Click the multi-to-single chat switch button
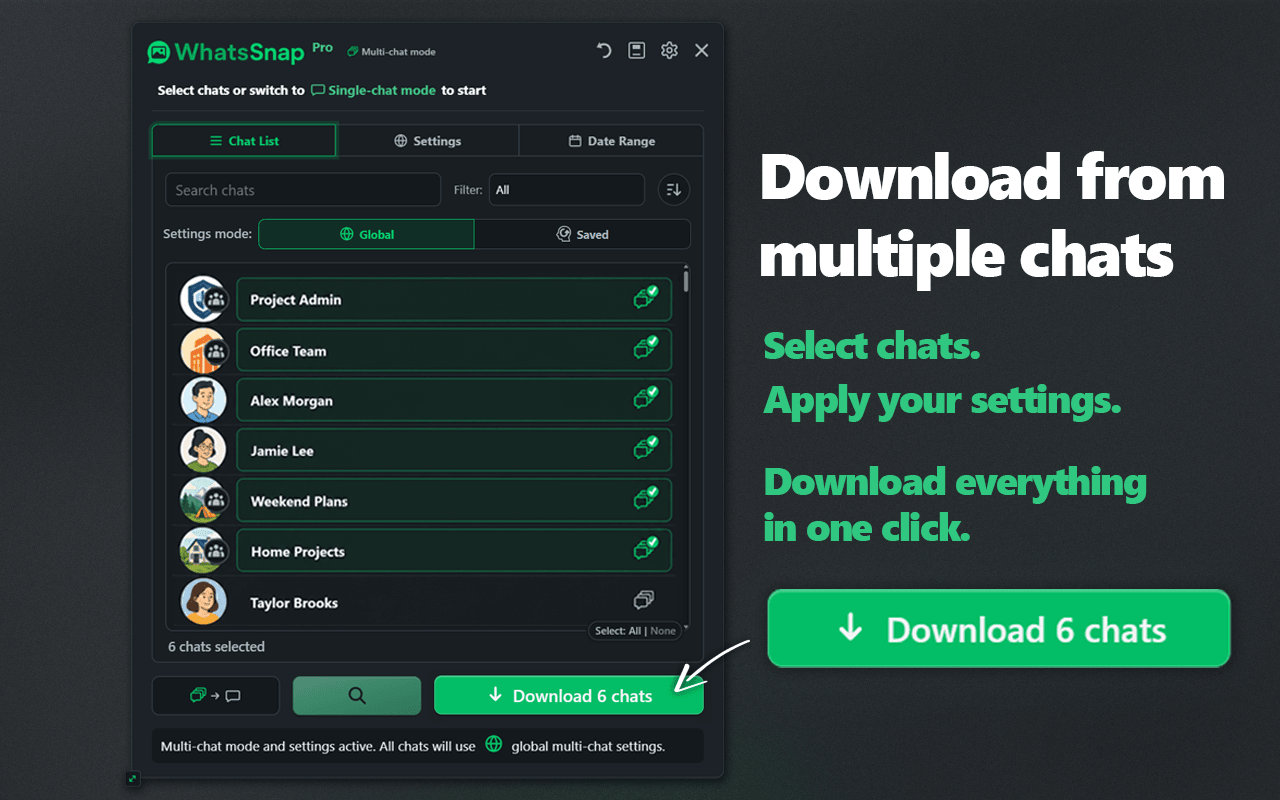The image size is (1280, 800). point(215,696)
